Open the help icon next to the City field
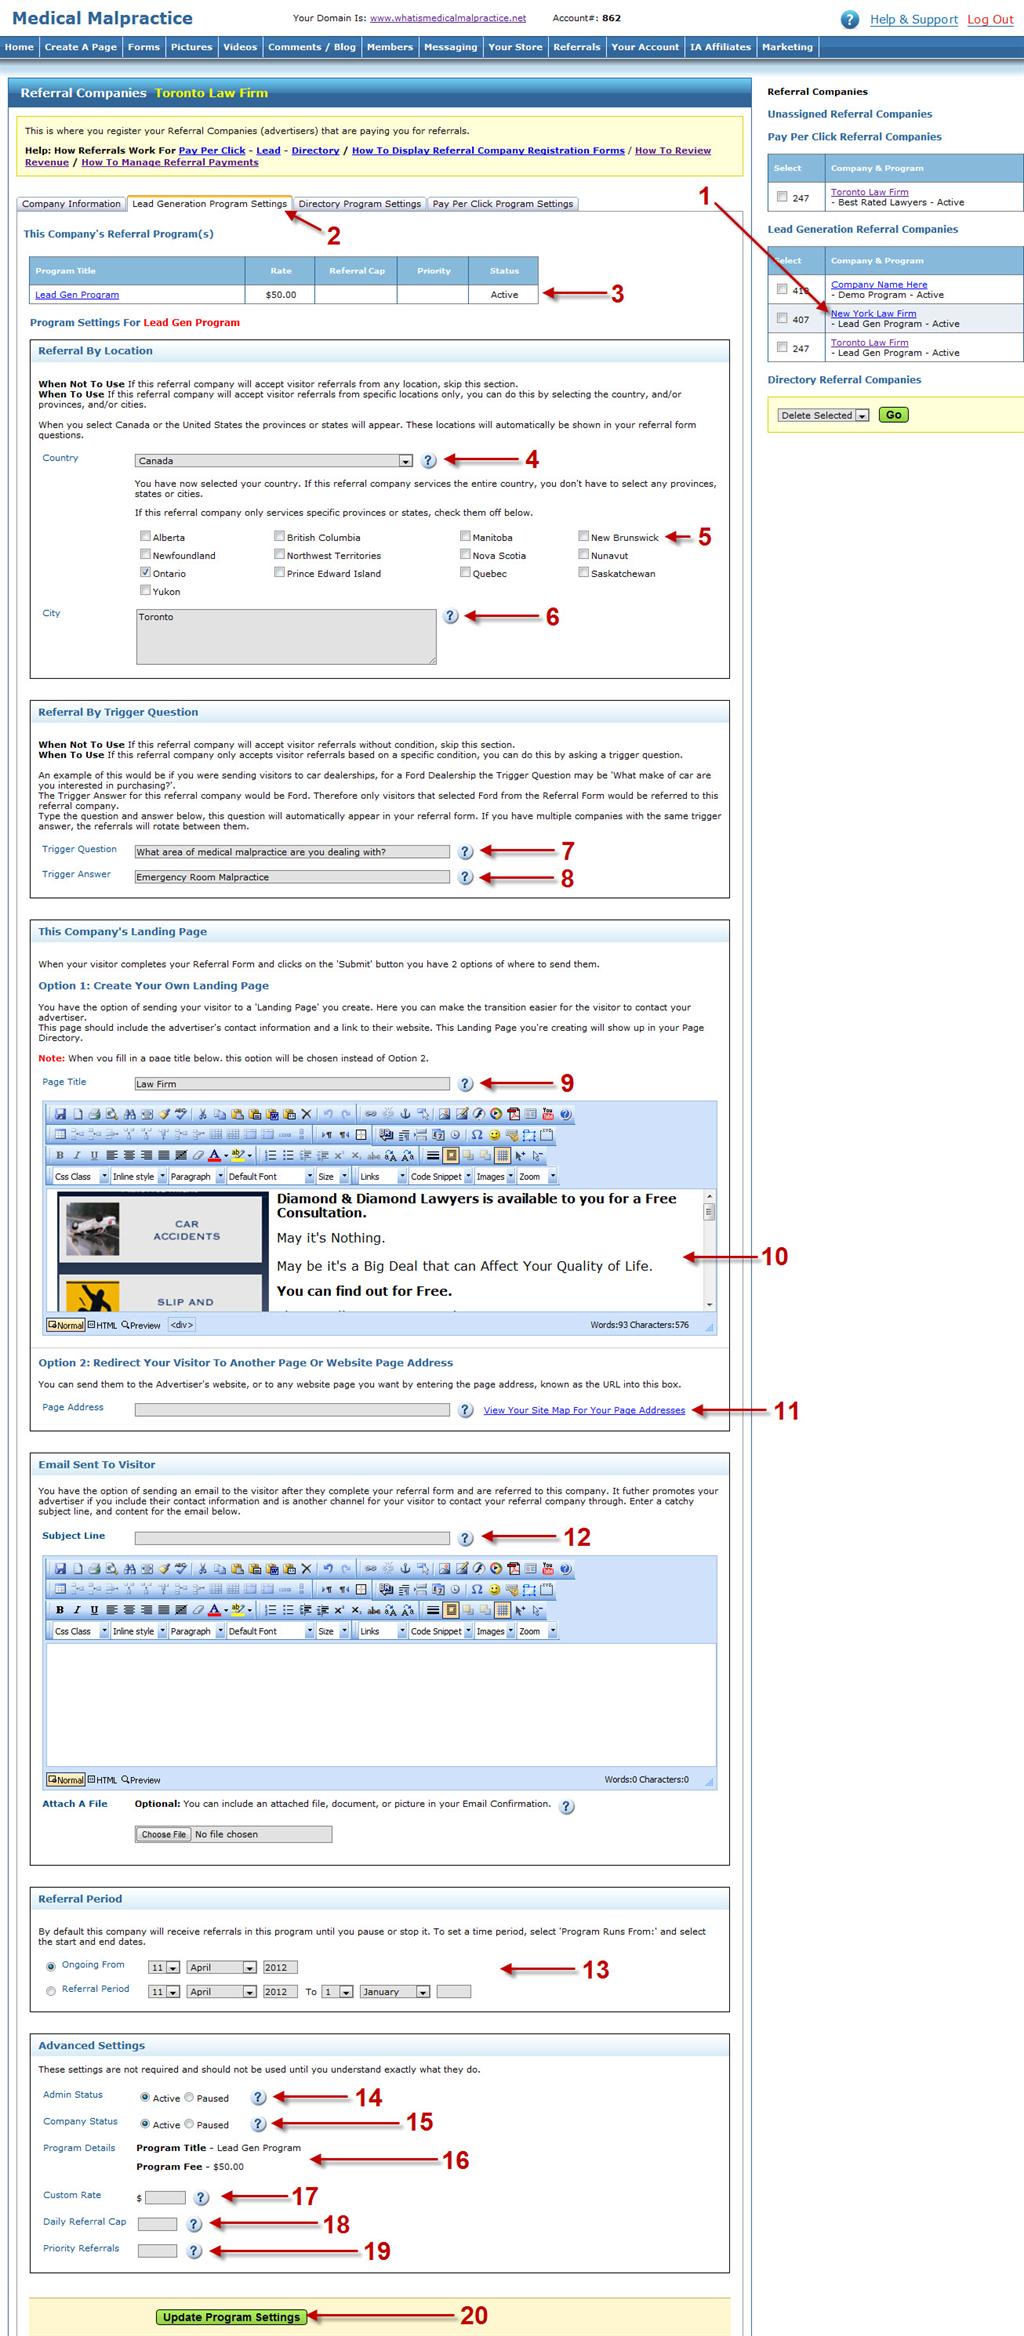1024x2336 pixels. [451, 616]
